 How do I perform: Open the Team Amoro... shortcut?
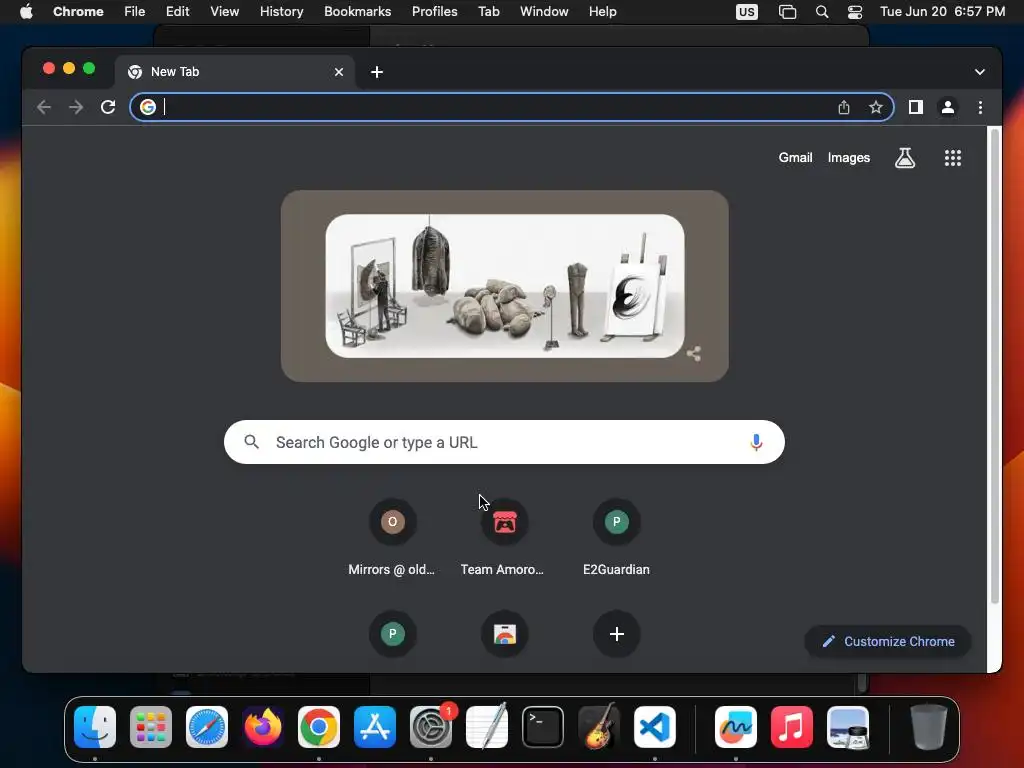click(x=503, y=538)
